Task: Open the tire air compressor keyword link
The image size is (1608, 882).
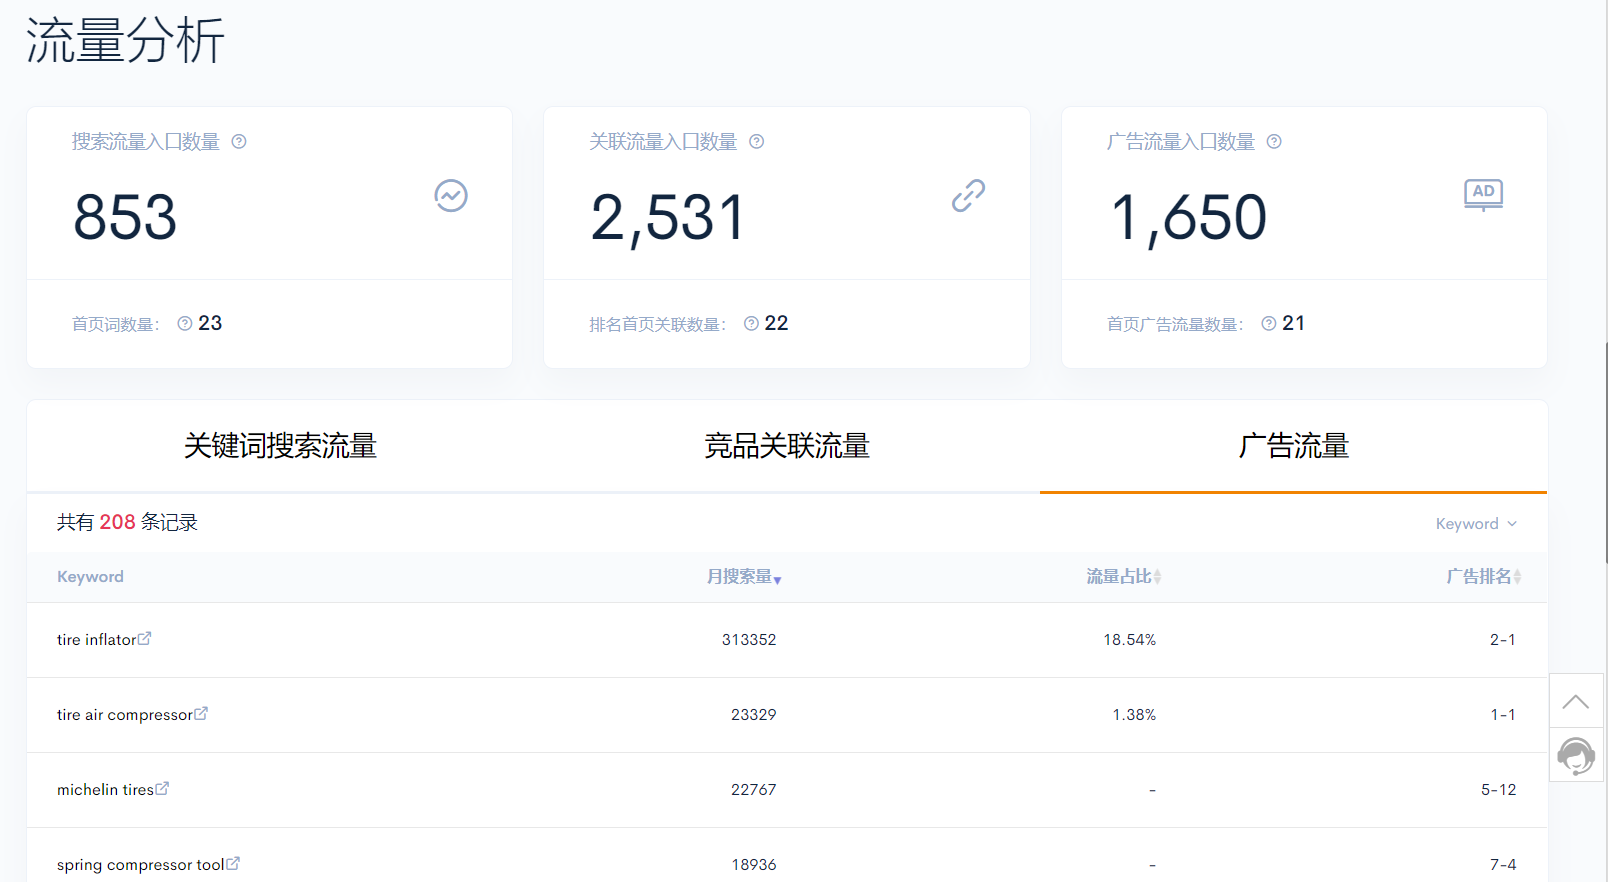Action: [x=124, y=715]
